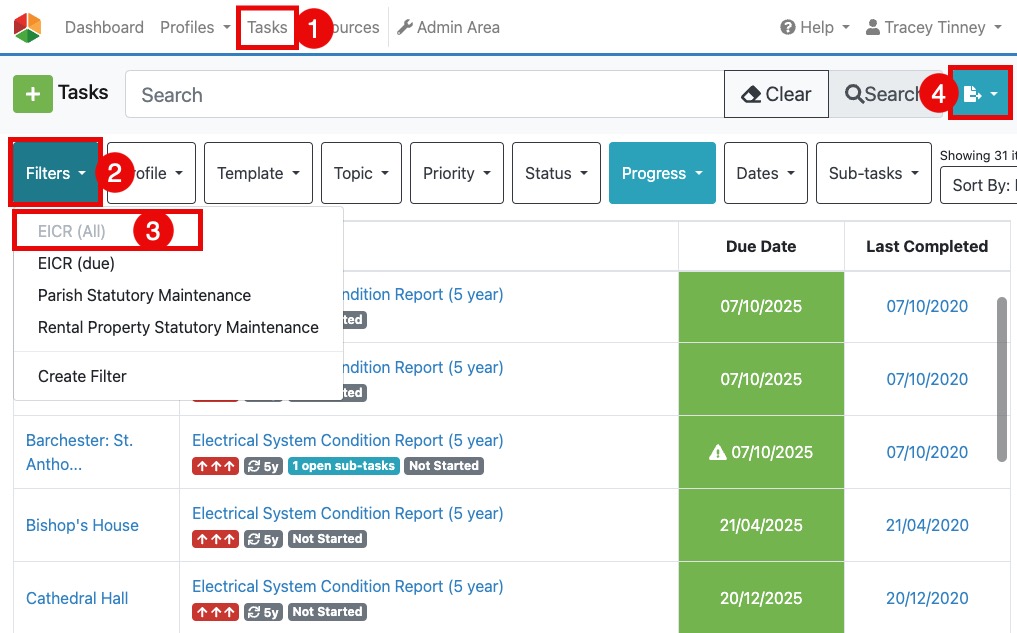Click the 5y recurrence badge for Bishop's House
Image resolution: width=1017 pixels, height=633 pixels.
coord(264,539)
